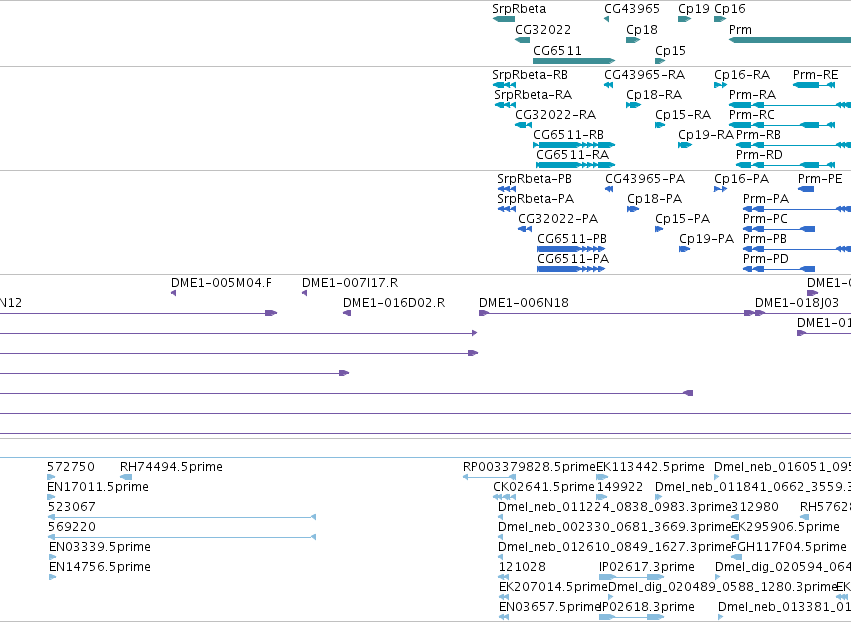Image resolution: width=851 pixels, height=622 pixels.
Task: Select the Cp15 gene
Action: 660,61
